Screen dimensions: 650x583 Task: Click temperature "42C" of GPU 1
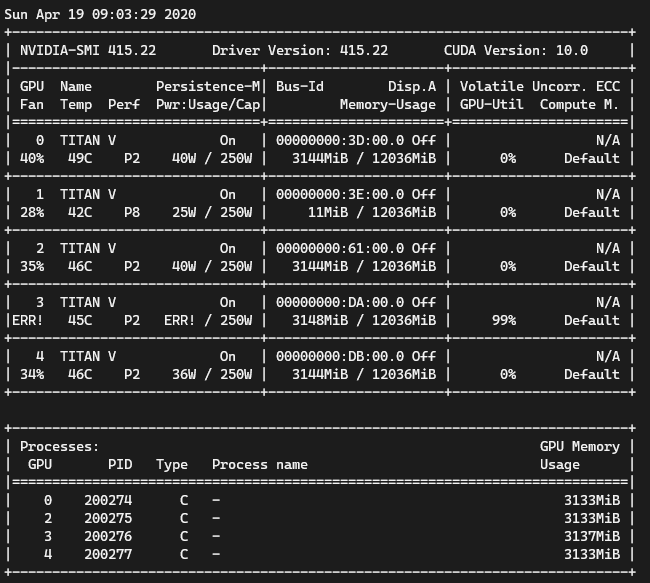click(80, 212)
